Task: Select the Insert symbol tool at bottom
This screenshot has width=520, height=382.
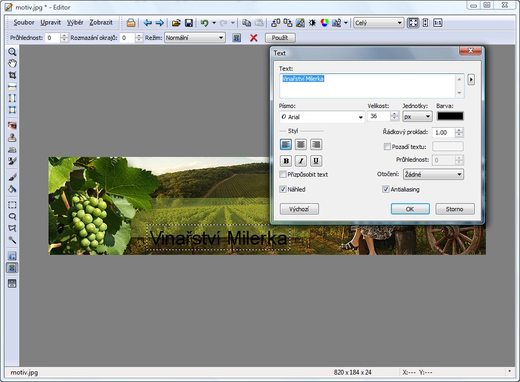Action: pyautogui.click(x=12, y=284)
